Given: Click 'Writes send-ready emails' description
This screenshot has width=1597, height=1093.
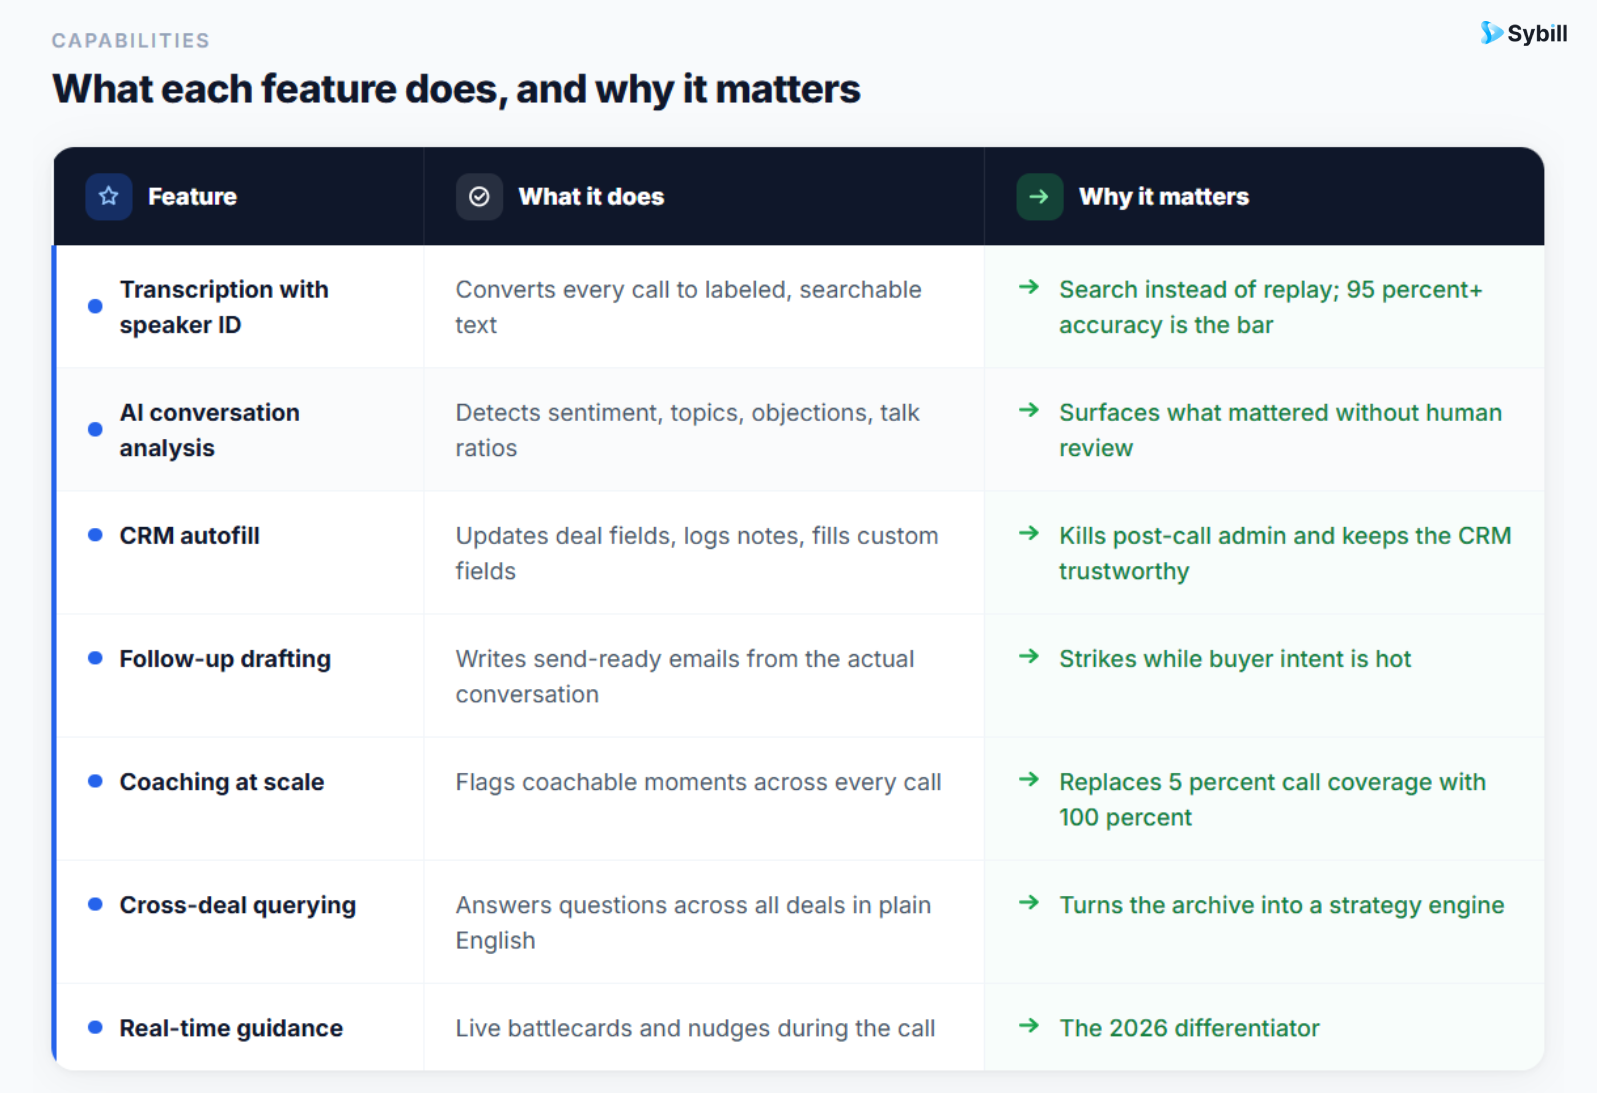Looking at the screenshot, I should coord(685,676).
